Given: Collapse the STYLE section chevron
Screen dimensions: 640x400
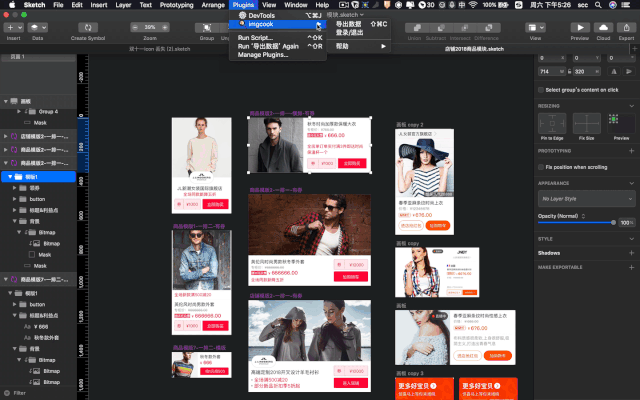Looking at the screenshot, I should click(631, 239).
